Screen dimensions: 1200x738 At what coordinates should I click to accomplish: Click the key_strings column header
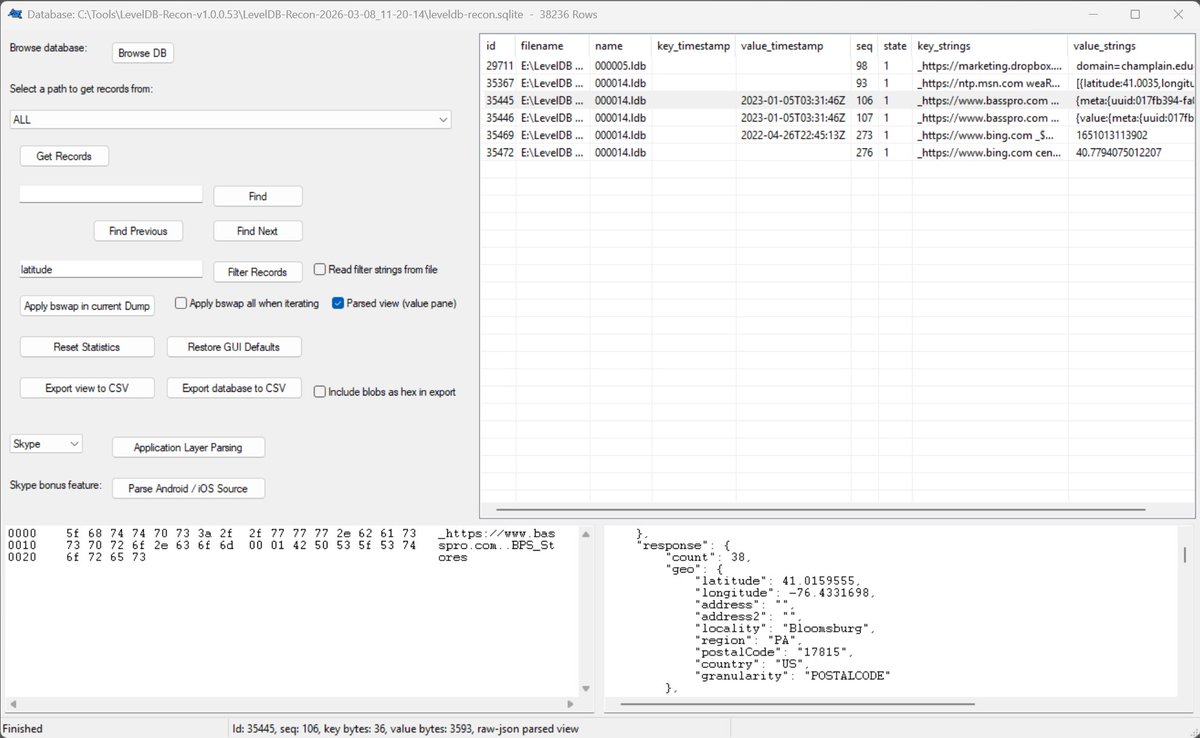[x=990, y=46]
